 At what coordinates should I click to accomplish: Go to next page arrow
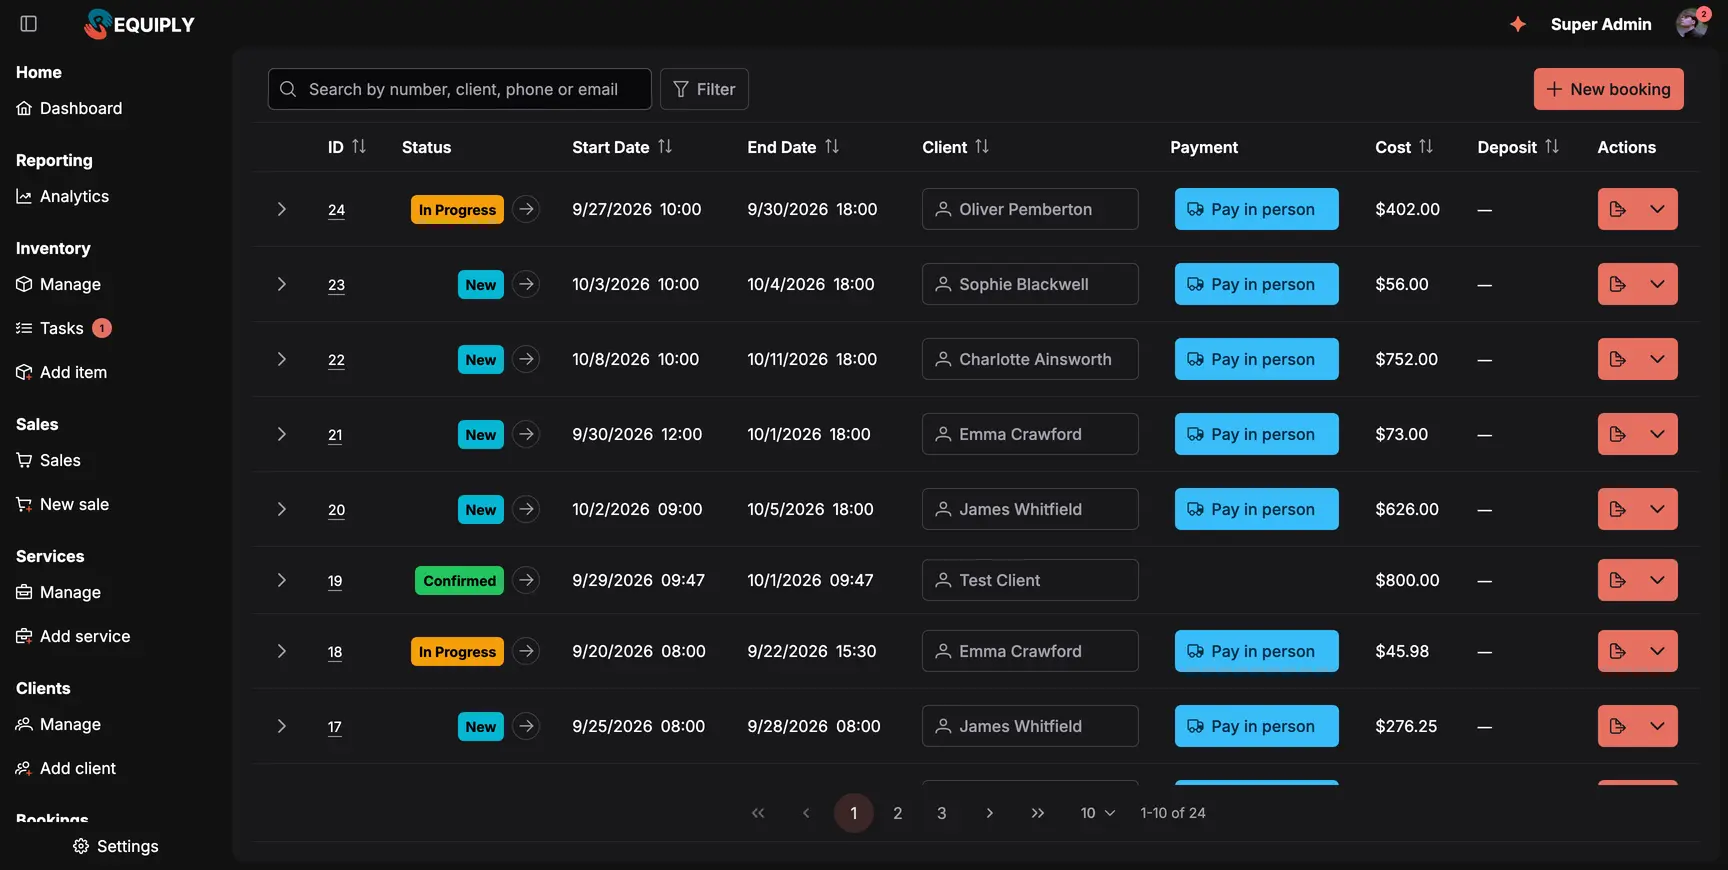990,813
